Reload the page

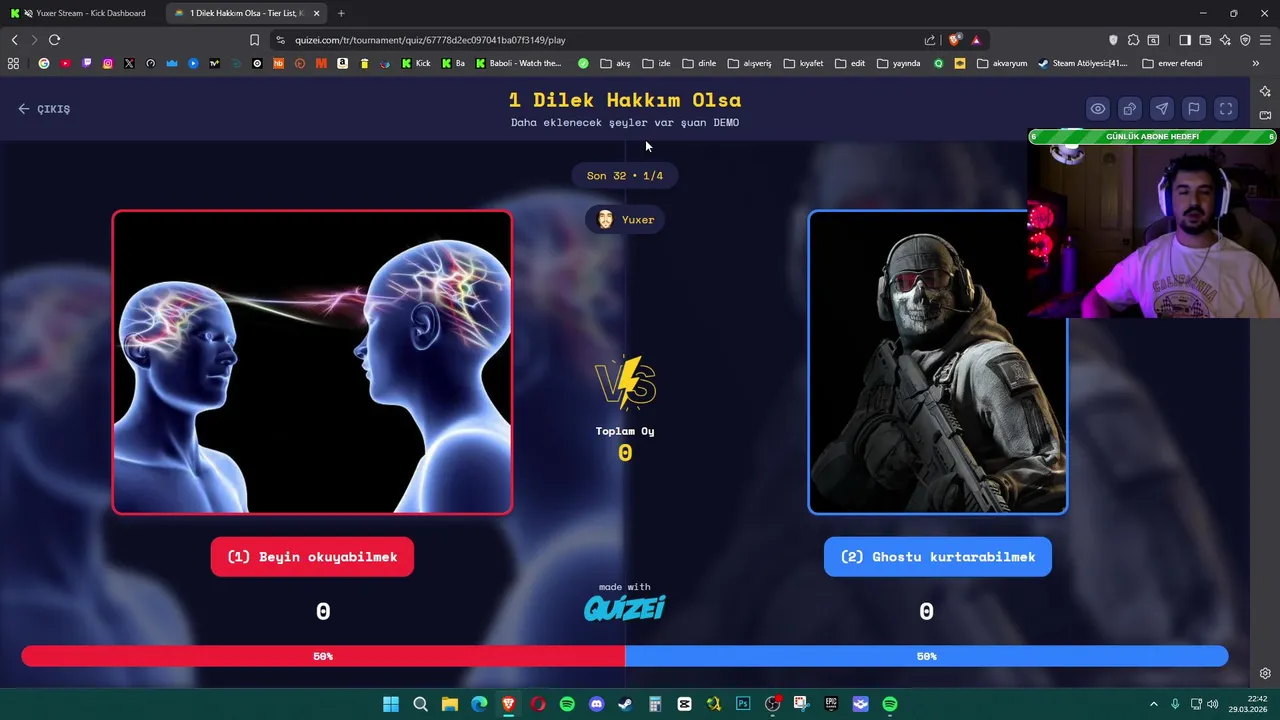tap(54, 40)
